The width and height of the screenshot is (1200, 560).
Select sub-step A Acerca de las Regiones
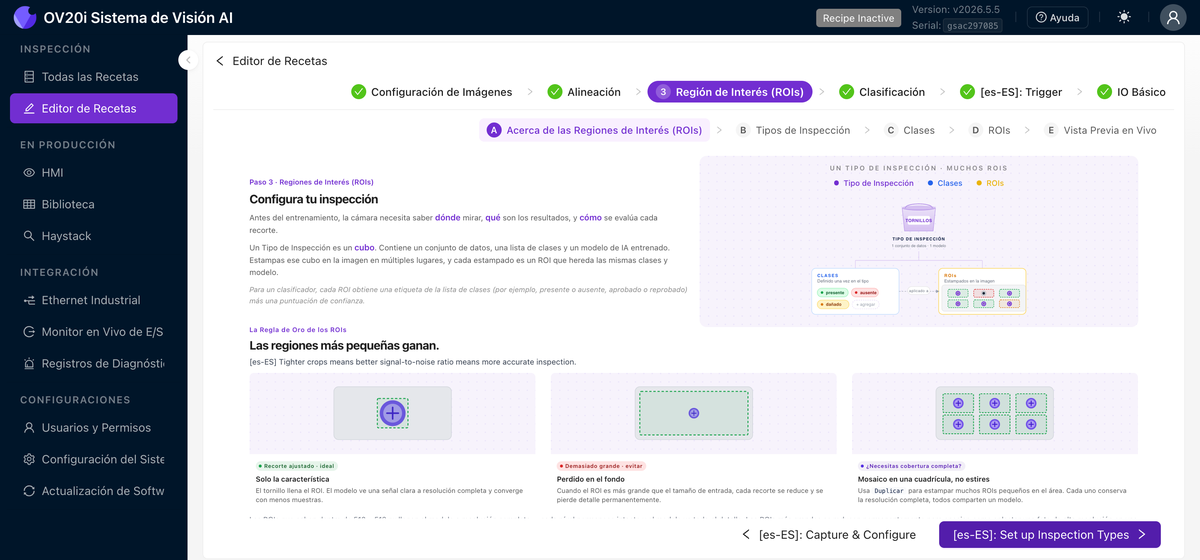click(x=595, y=130)
